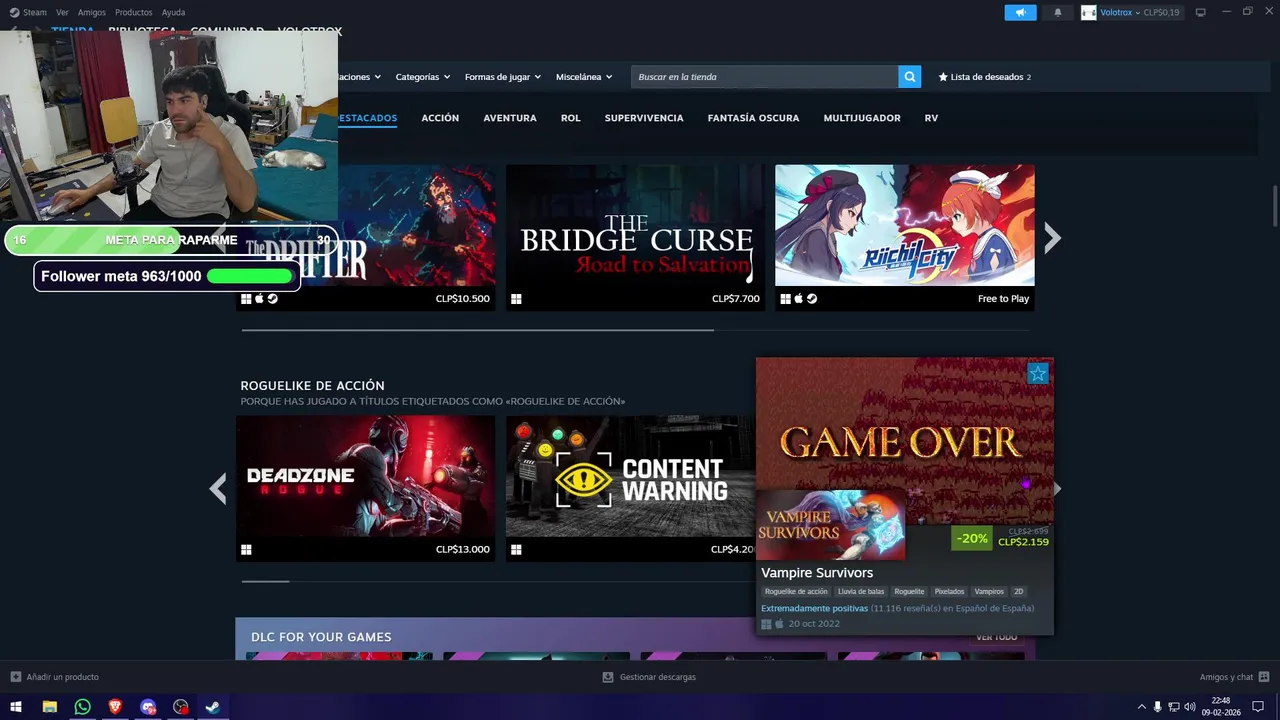This screenshot has width=1280, height=720.
Task: Open the OBS Studio taskbar icon
Action: point(181,707)
